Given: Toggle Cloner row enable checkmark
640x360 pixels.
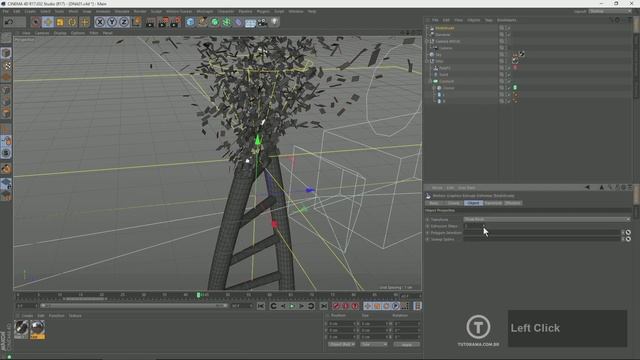Looking at the screenshot, I should tap(509, 88).
